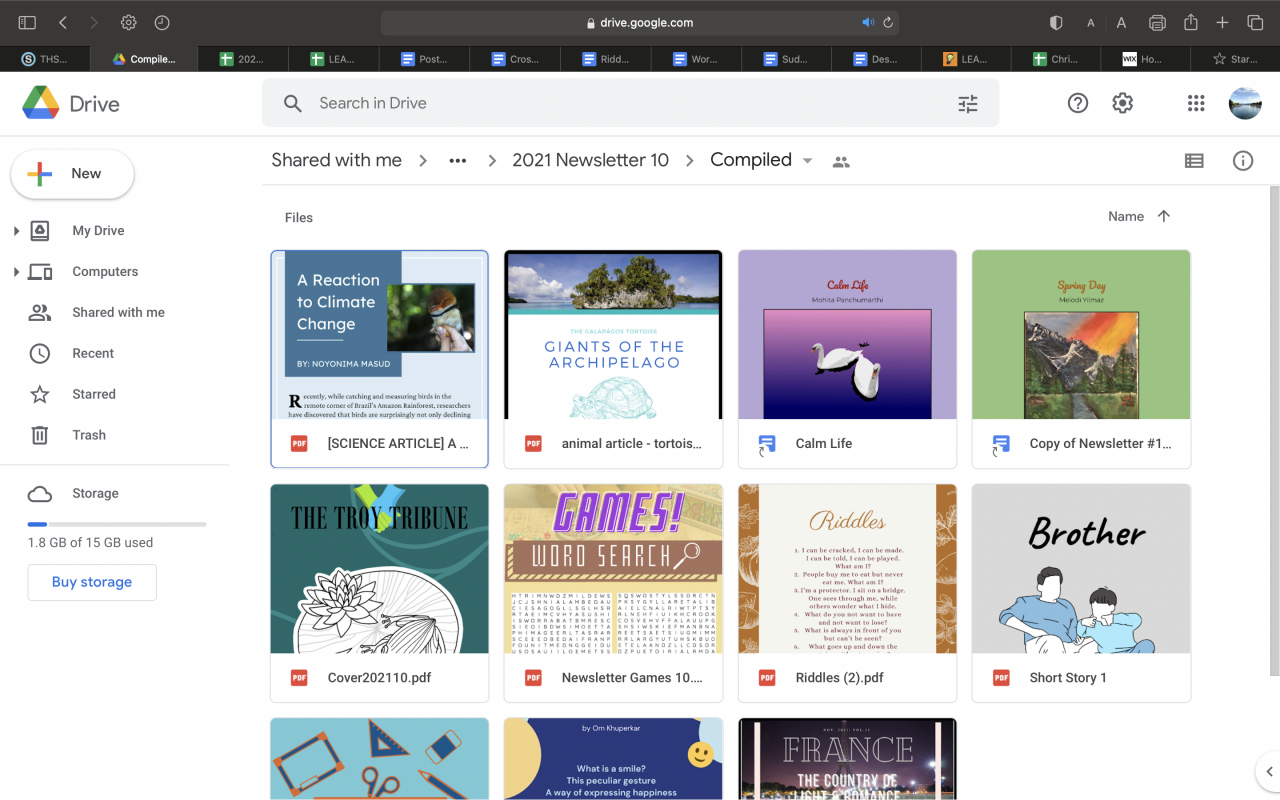
Task: Open search options filter icon
Action: coord(967,103)
